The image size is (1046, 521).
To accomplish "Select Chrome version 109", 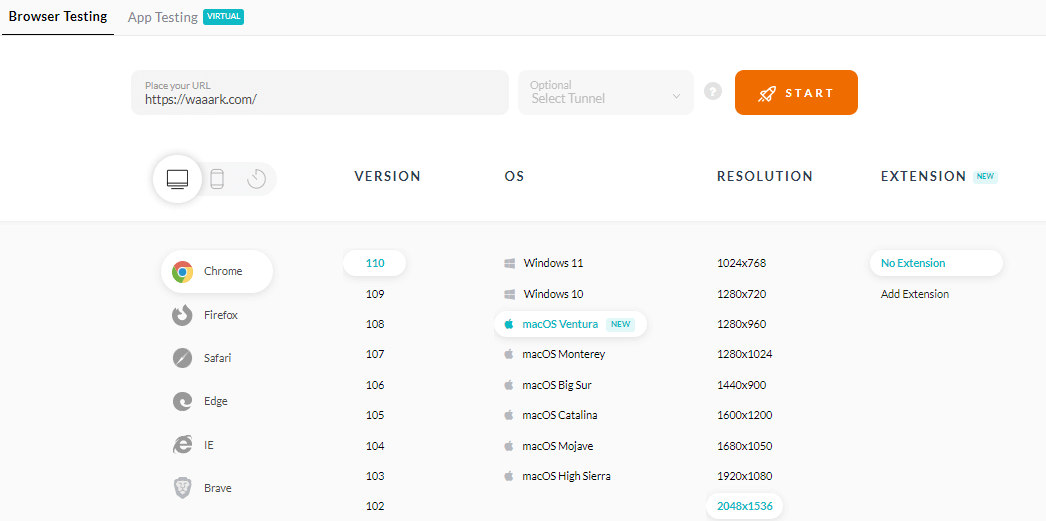I will (375, 294).
